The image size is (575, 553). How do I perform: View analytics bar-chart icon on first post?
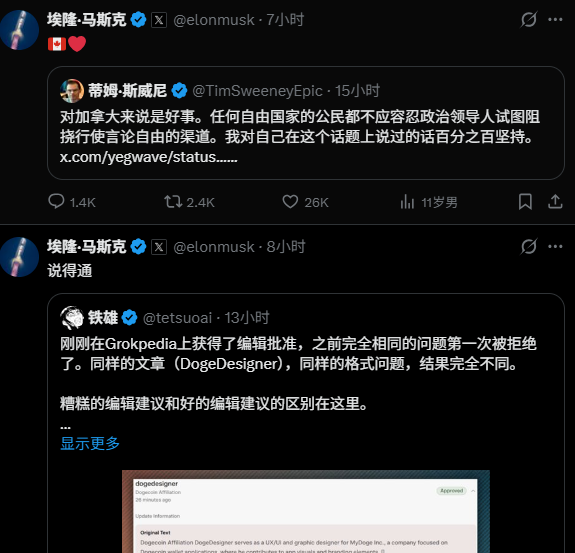(407, 201)
